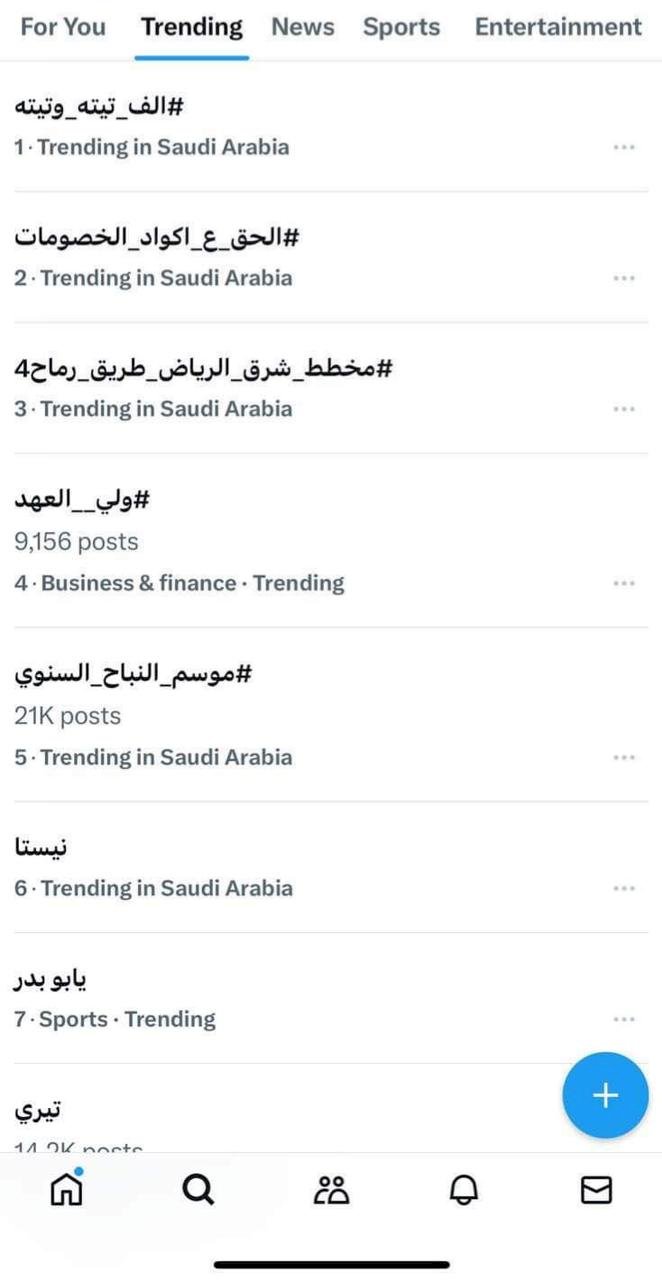
Task: Tap the Search magnifier icon
Action: (x=199, y=1189)
